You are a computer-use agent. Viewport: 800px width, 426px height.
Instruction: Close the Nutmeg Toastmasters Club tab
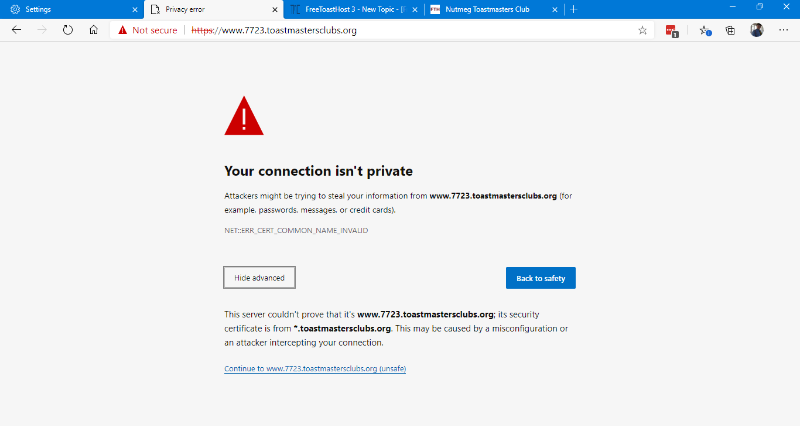click(x=555, y=9)
